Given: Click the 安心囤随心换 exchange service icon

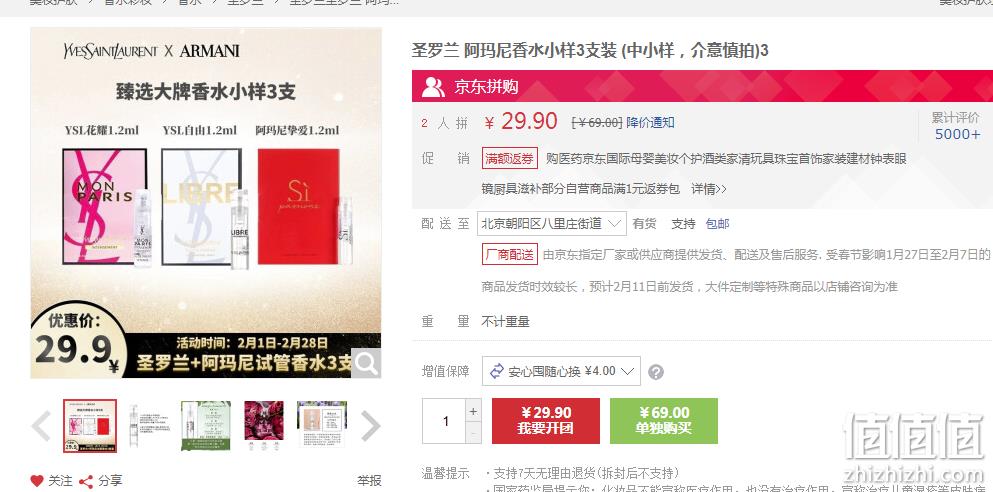Looking at the screenshot, I should tap(496, 371).
